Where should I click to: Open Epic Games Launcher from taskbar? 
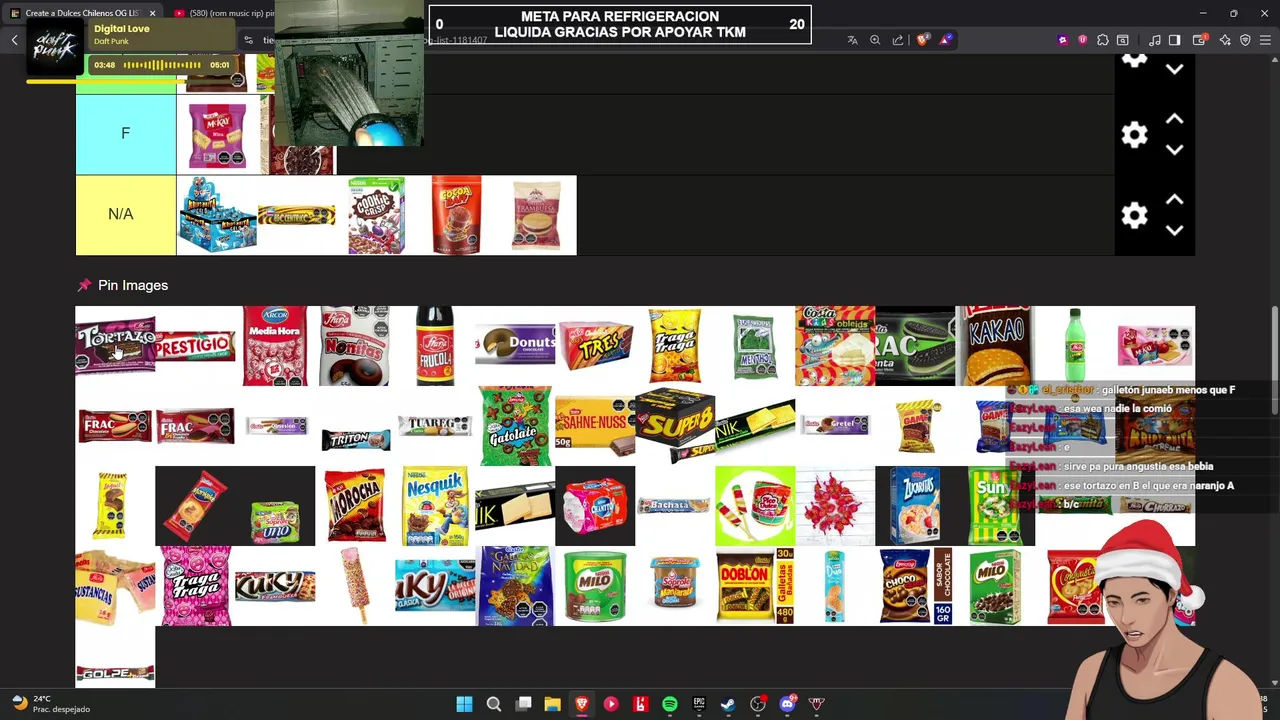coord(699,704)
